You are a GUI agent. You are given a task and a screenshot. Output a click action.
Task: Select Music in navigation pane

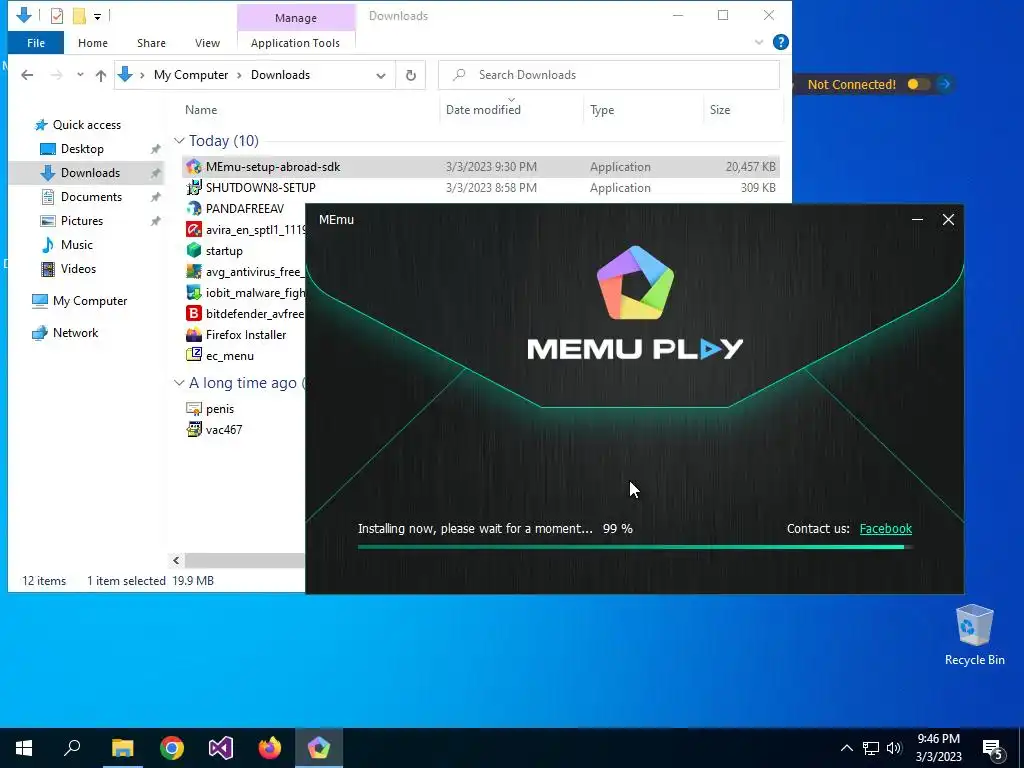pyautogui.click(x=76, y=245)
